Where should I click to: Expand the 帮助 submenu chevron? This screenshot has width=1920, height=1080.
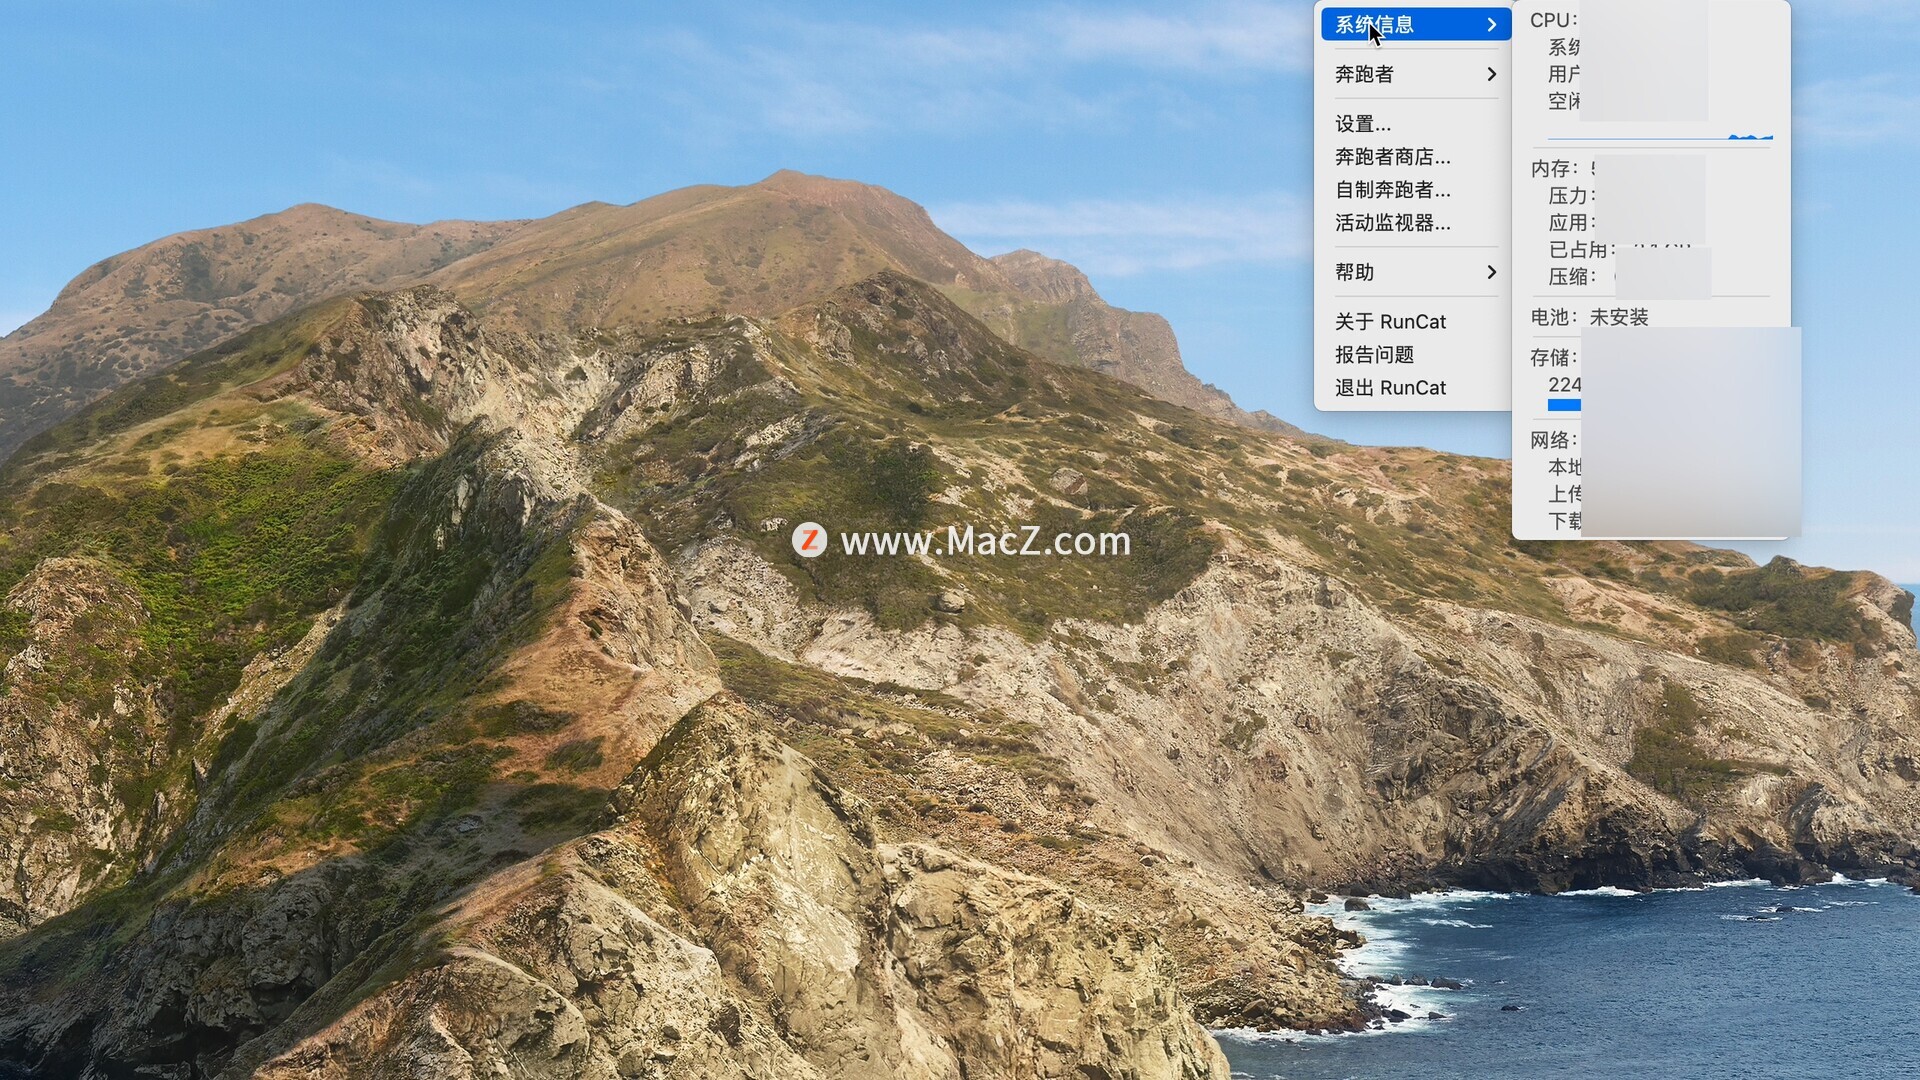pos(1491,272)
